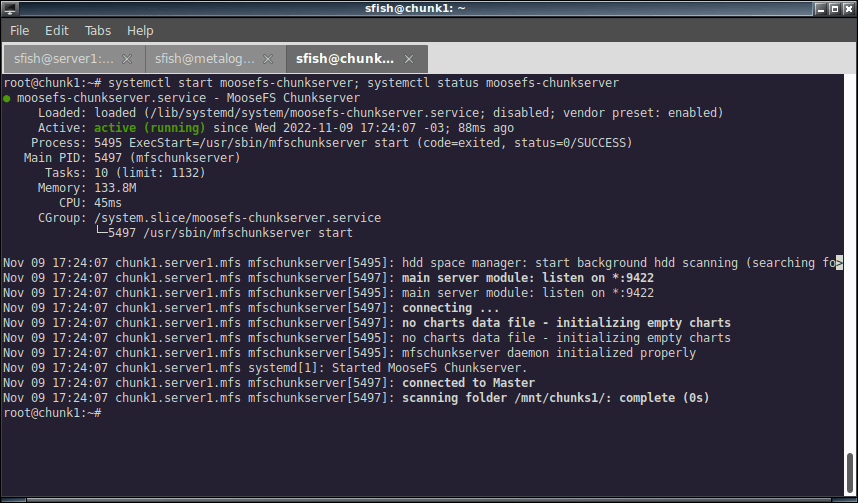The image size is (858, 503).
Task: Open the File menu
Action: pos(19,31)
